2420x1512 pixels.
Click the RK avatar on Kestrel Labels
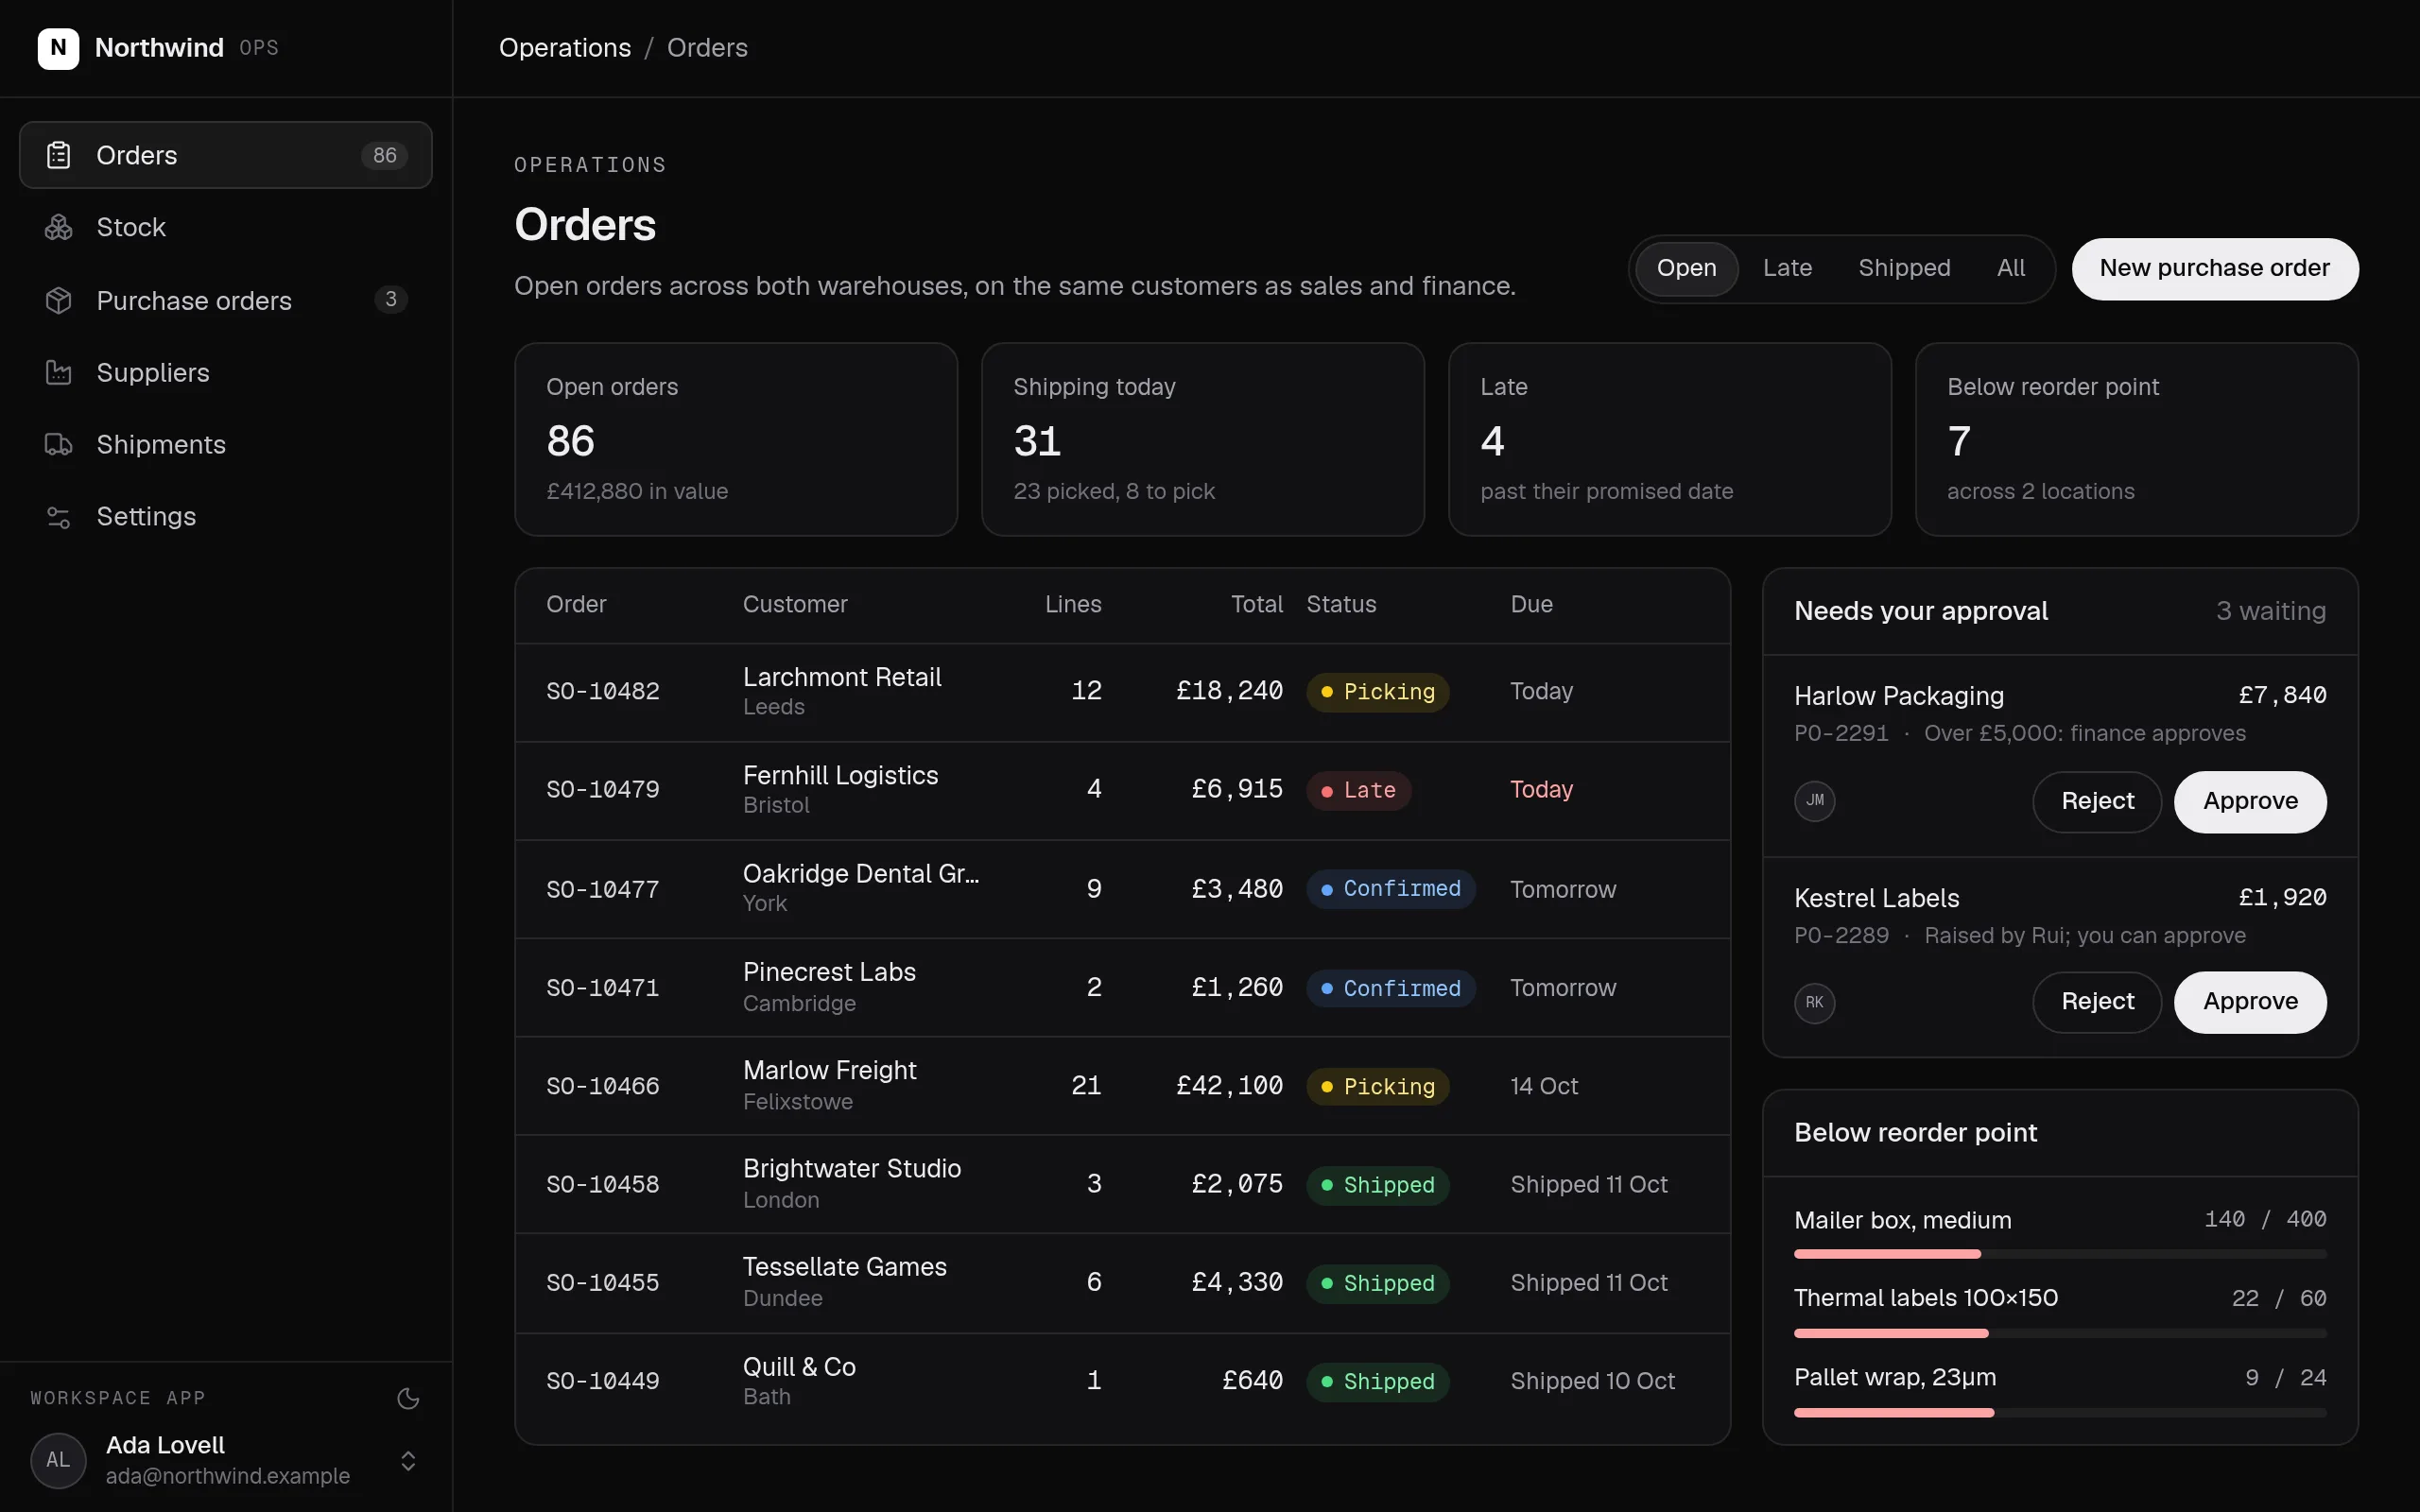pyautogui.click(x=1814, y=1002)
